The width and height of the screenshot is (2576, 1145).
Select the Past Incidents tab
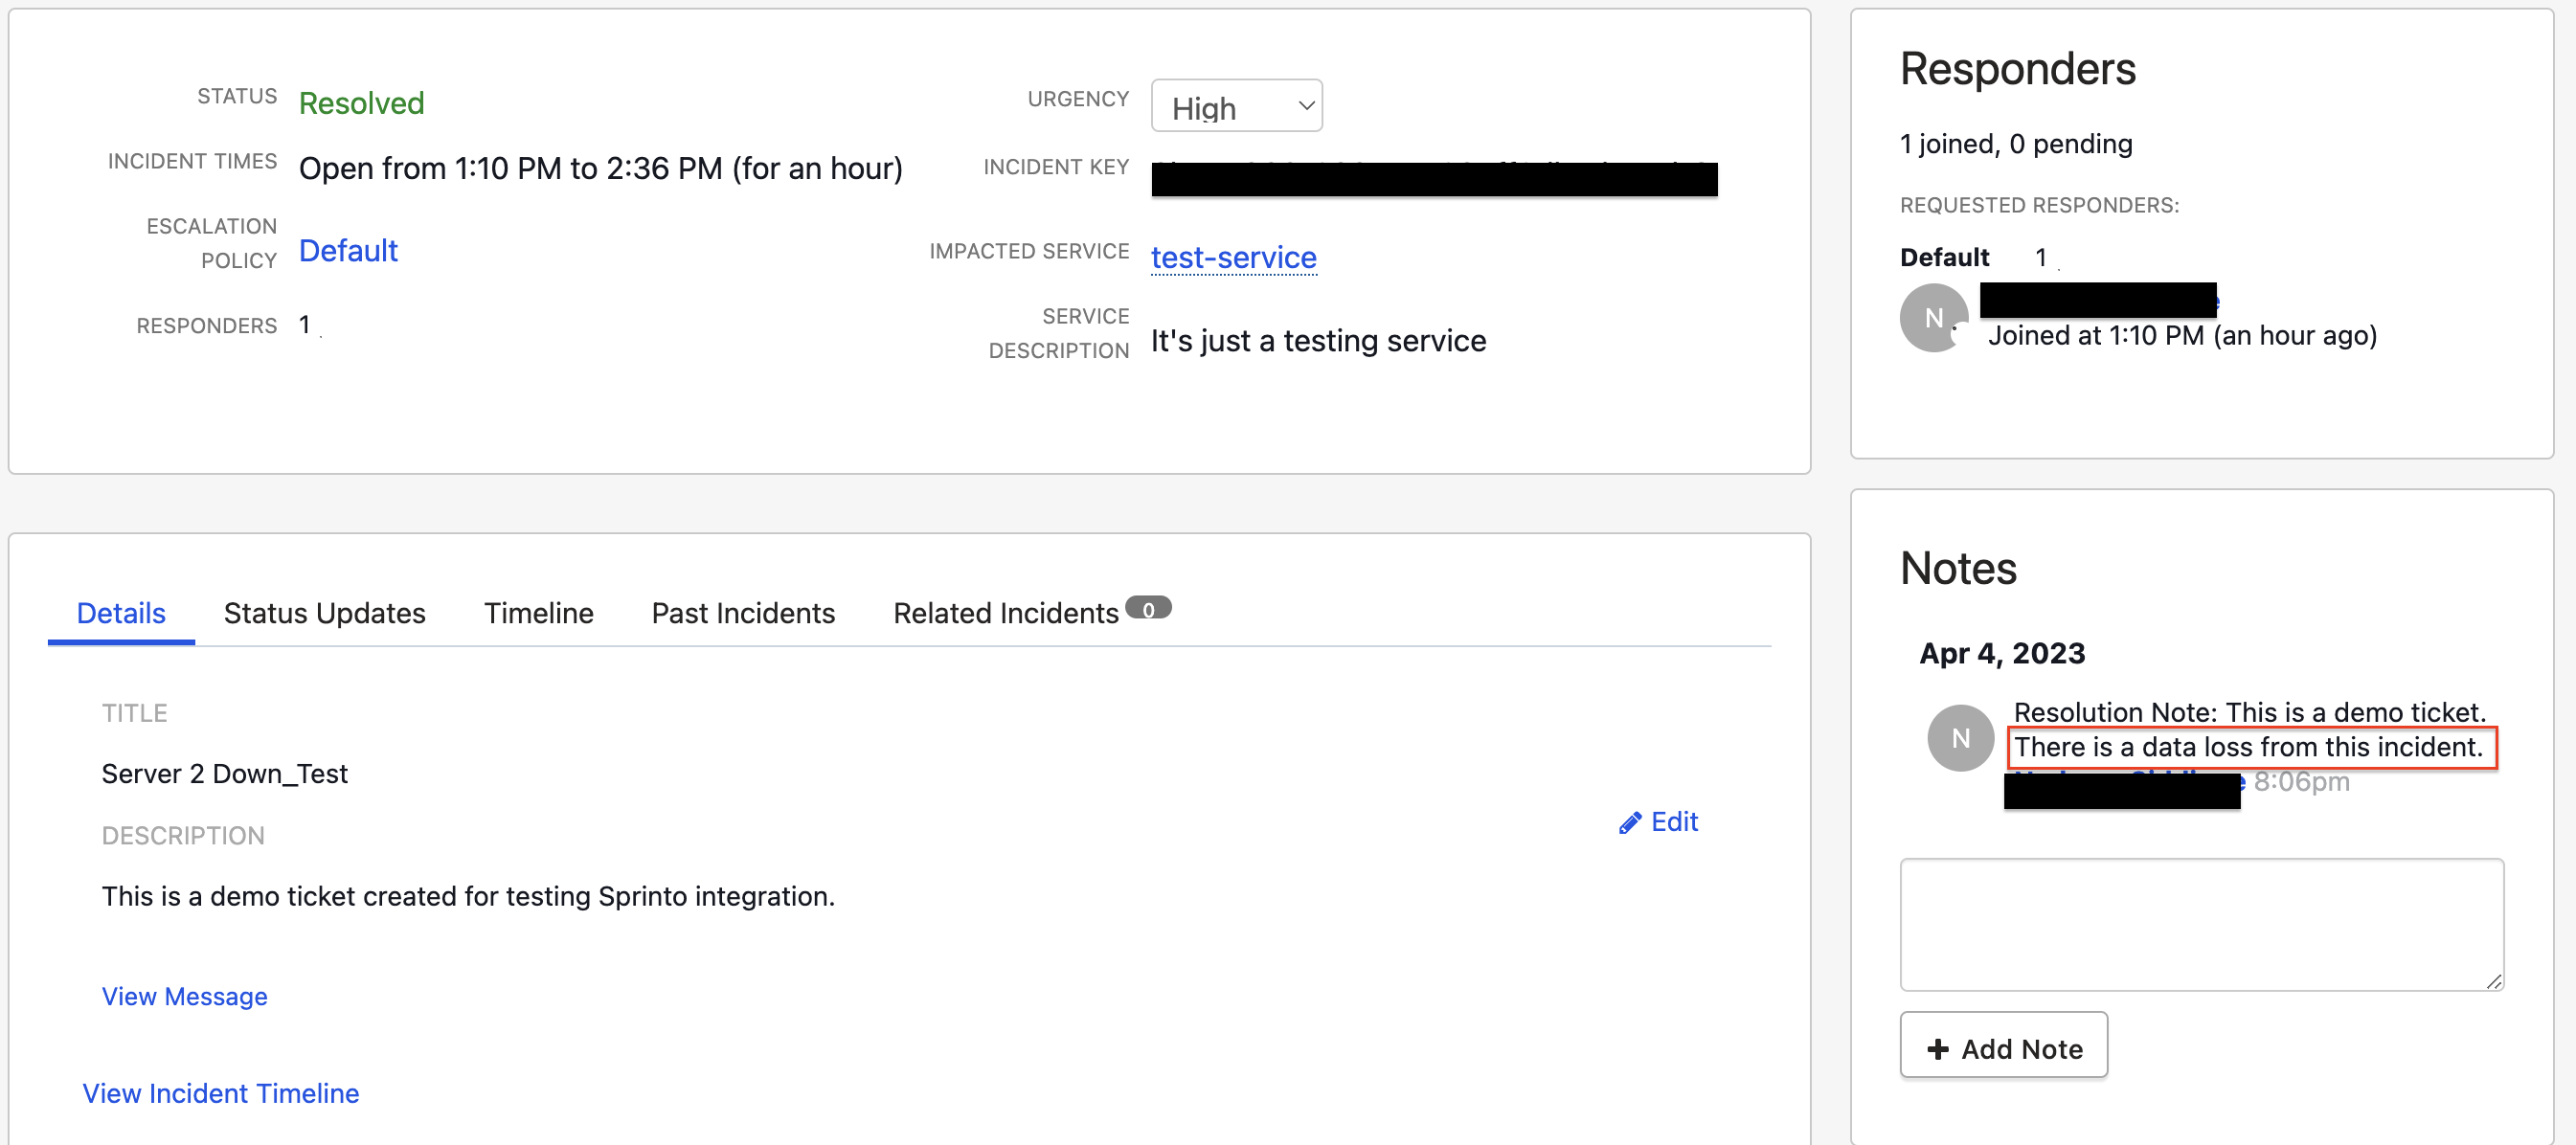tap(743, 613)
